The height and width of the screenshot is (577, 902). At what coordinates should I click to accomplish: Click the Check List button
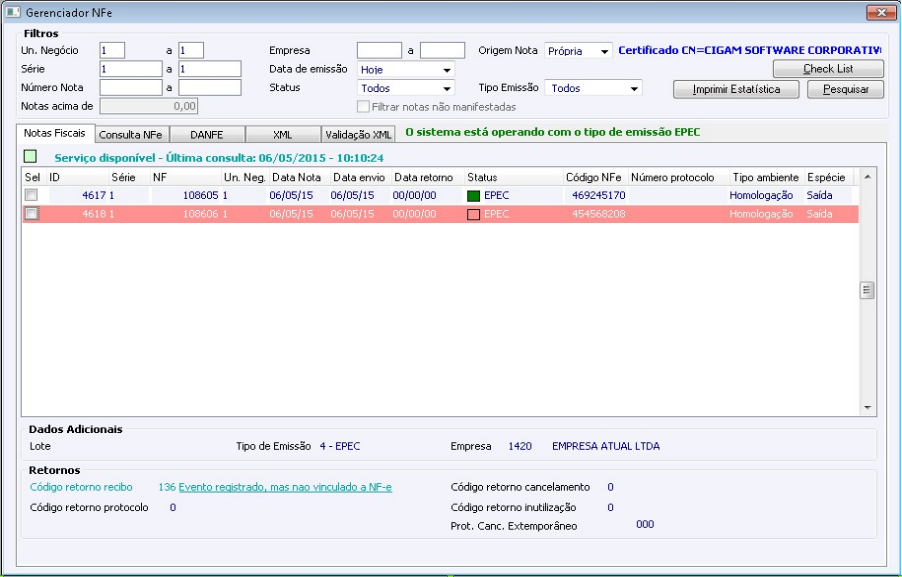coord(828,69)
